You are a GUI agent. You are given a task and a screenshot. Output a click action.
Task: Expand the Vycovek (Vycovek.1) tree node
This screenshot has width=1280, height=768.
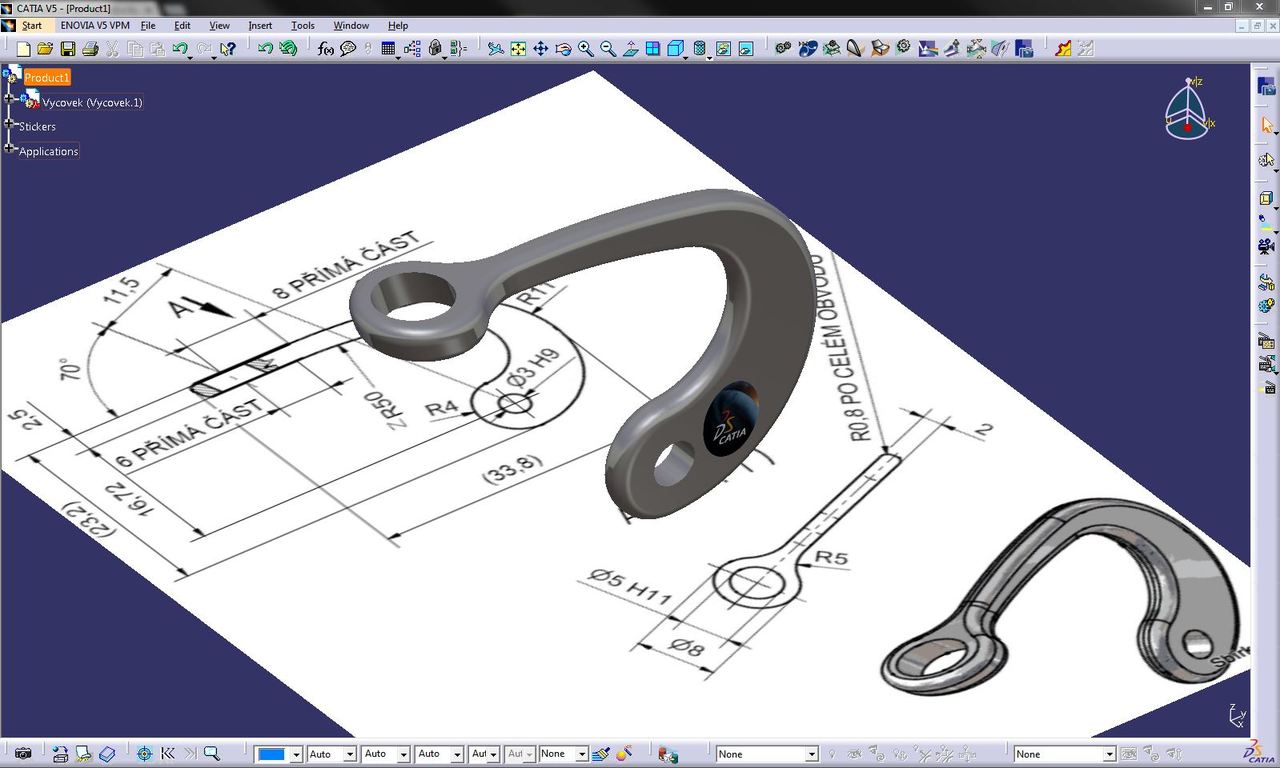[10, 98]
